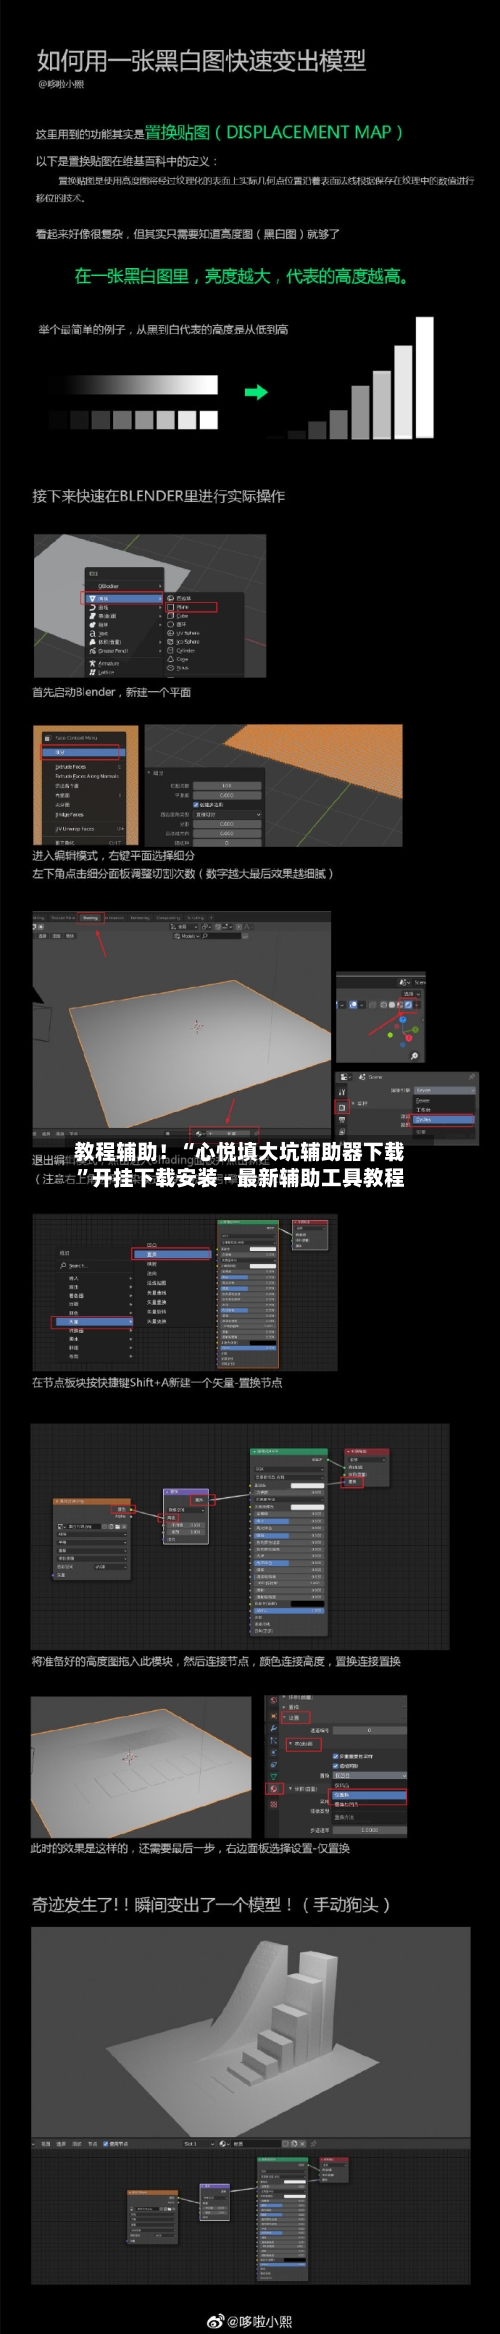Click the Plane mesh icon in submenu

point(171,607)
